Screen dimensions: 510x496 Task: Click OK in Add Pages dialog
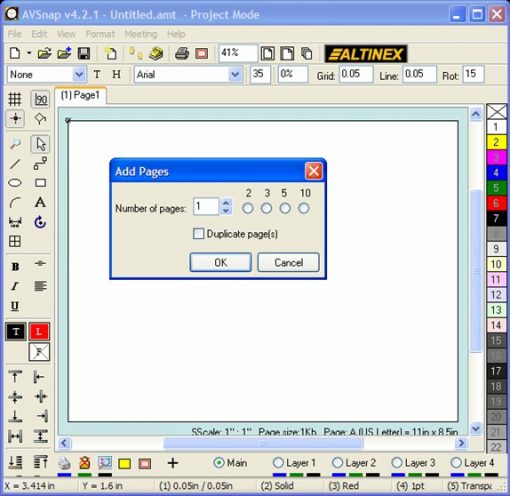[x=221, y=262]
